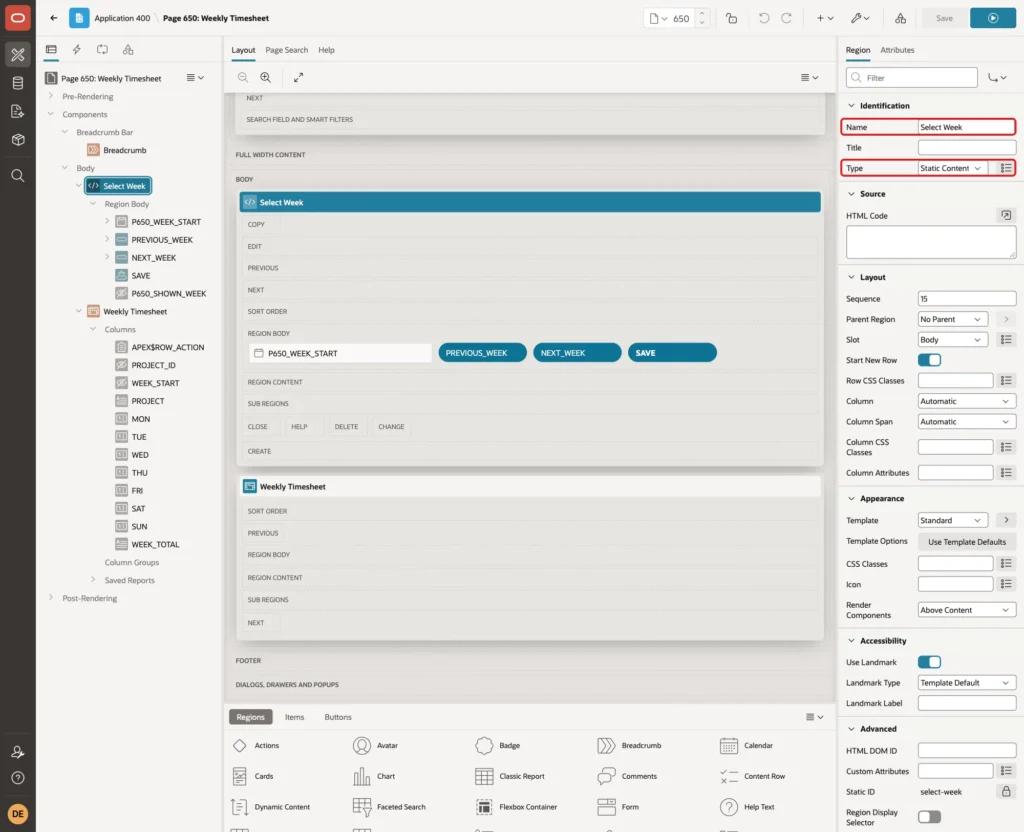This screenshot has width=1024, height=832.
Task: Select WEEK_TOTAL column in tree
Action: pos(155,544)
